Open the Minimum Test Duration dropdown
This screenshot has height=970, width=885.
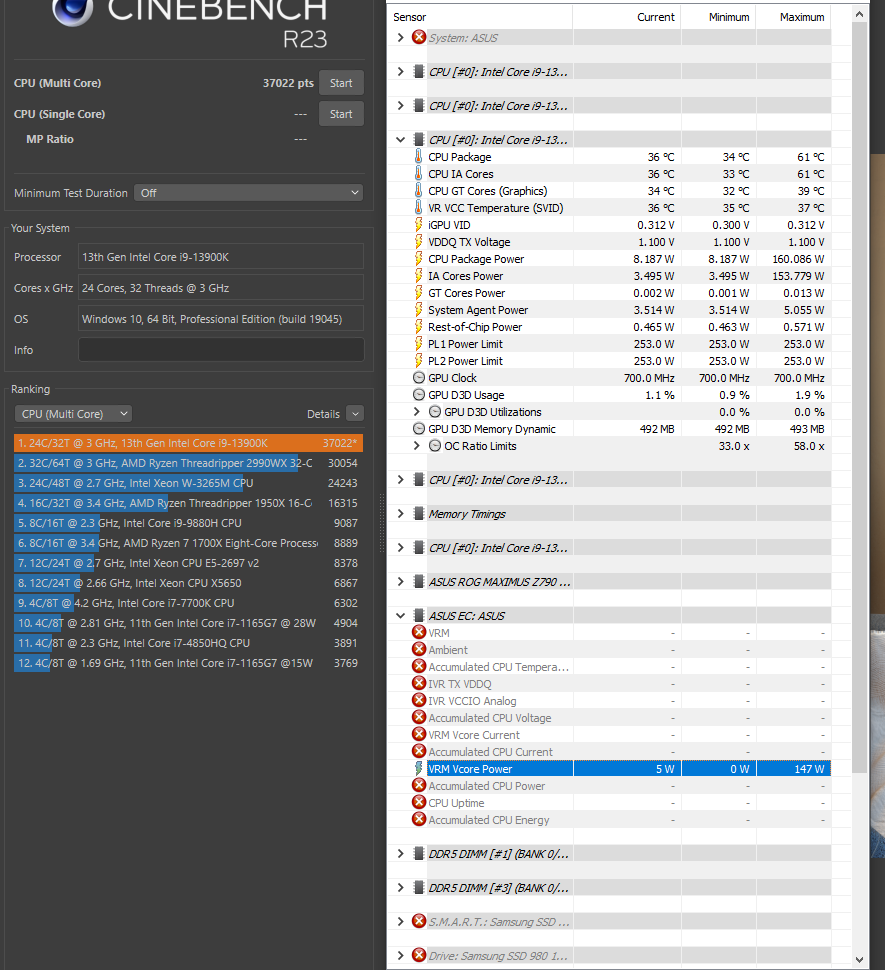pos(249,193)
